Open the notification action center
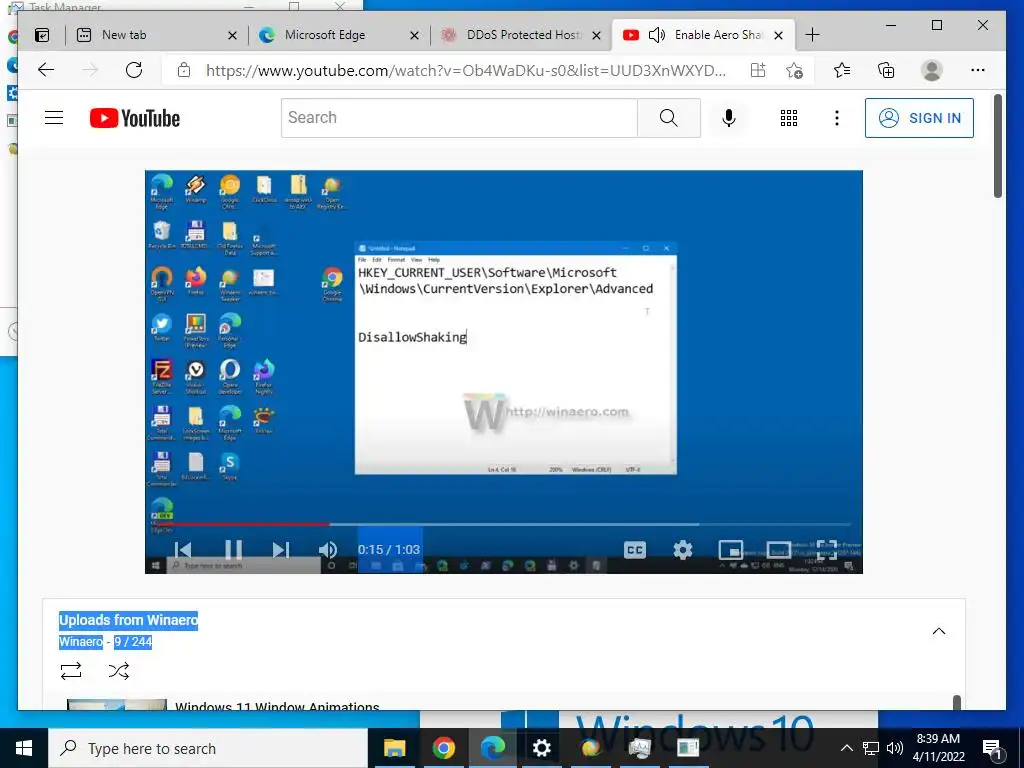 [x=992, y=748]
